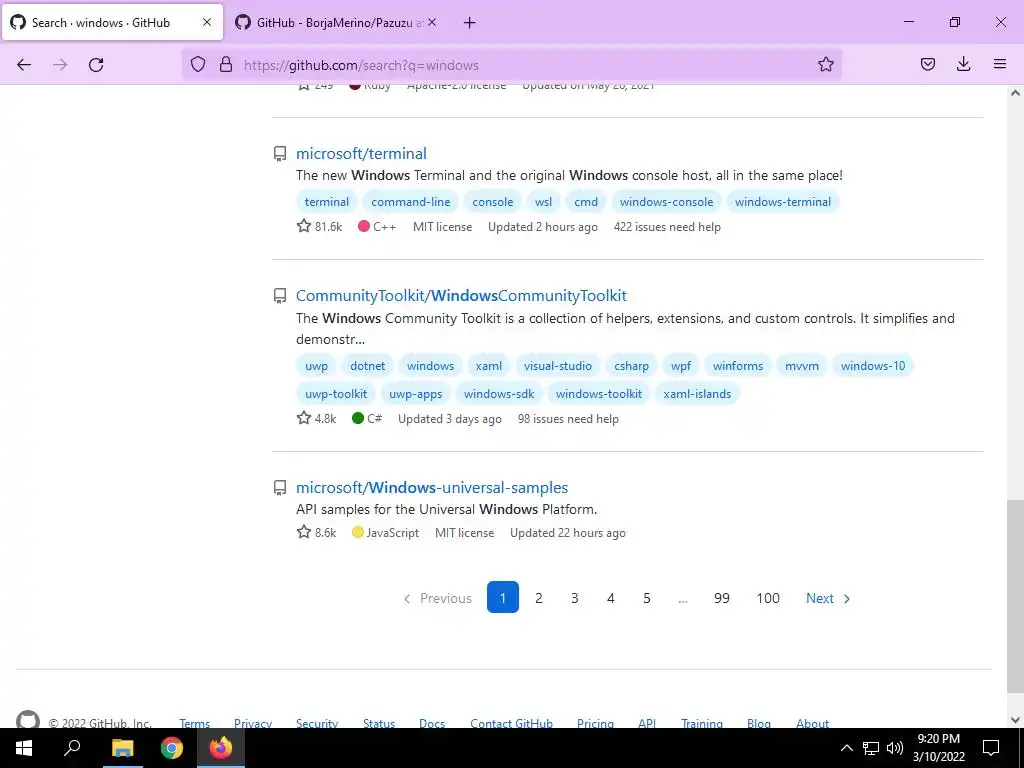Open Firefox application hamburger menu

[x=999, y=65]
